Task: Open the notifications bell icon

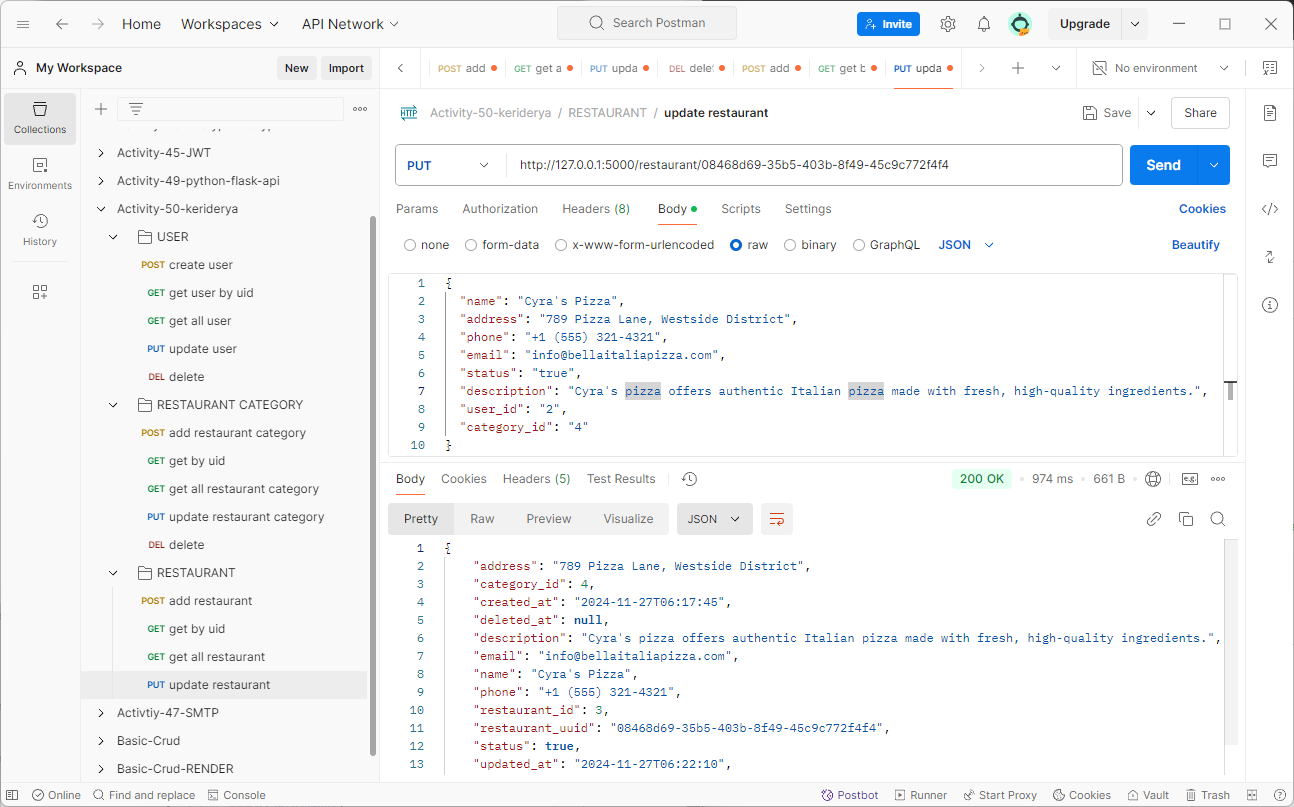Action: (984, 24)
